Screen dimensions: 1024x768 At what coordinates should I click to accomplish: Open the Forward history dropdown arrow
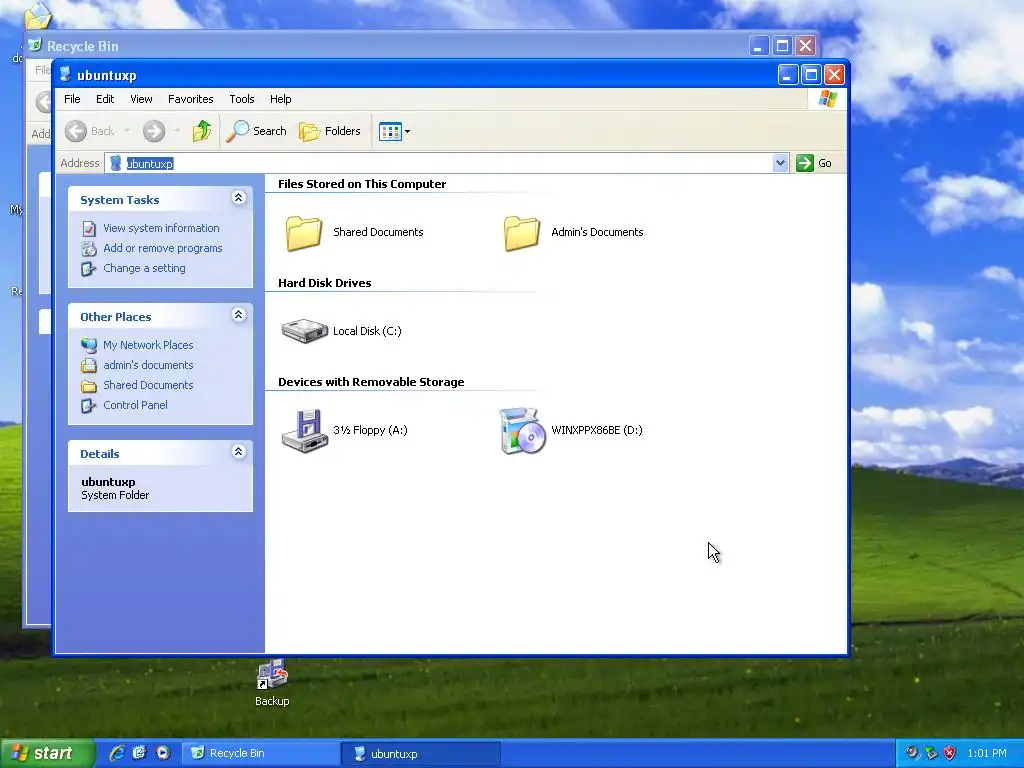coord(177,131)
